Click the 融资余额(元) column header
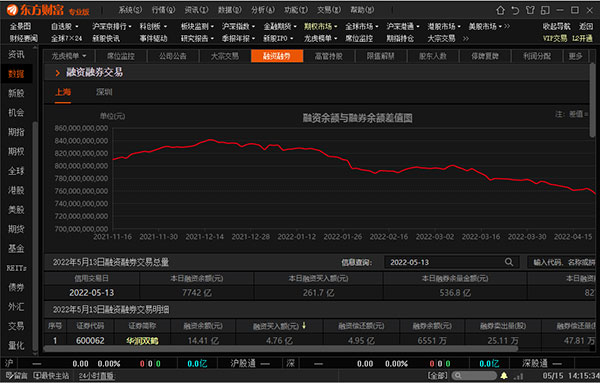This screenshot has height=383, width=600. [203, 326]
